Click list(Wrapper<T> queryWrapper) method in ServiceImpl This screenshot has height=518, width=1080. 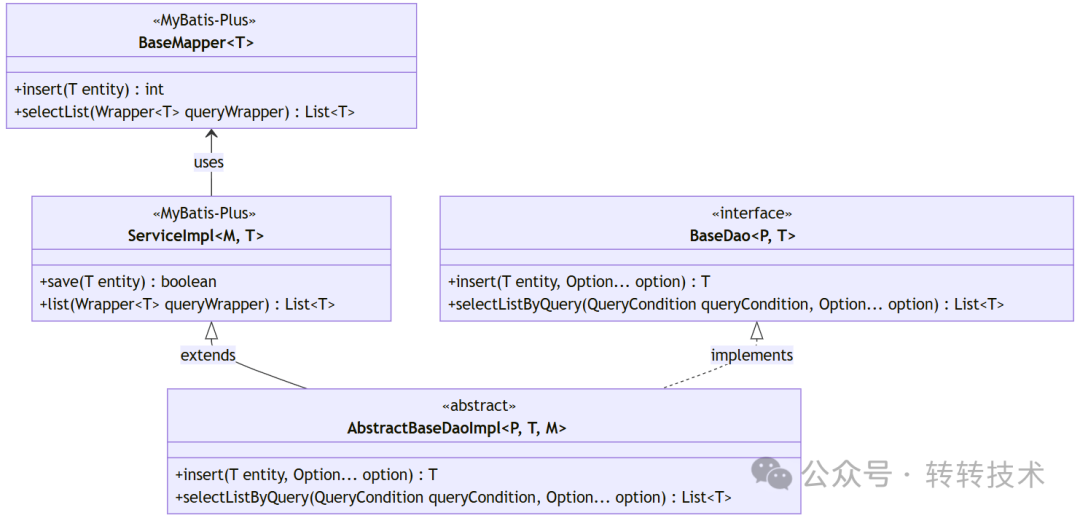(187, 304)
